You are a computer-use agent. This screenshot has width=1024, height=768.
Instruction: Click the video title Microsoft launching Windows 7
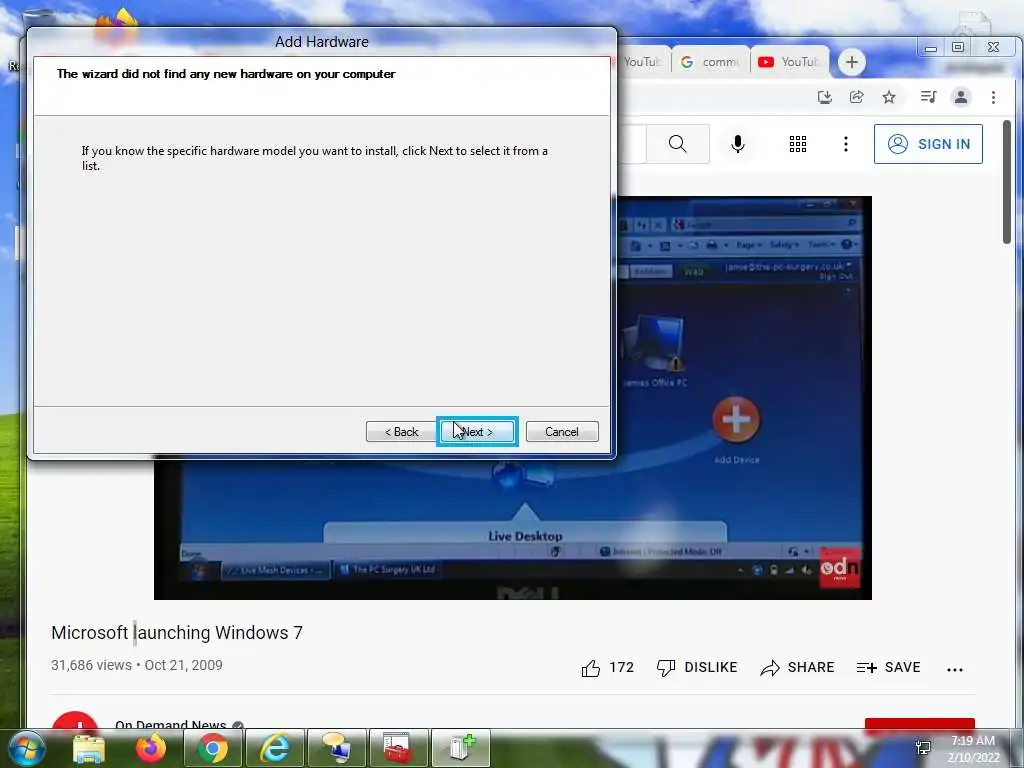coord(177,633)
